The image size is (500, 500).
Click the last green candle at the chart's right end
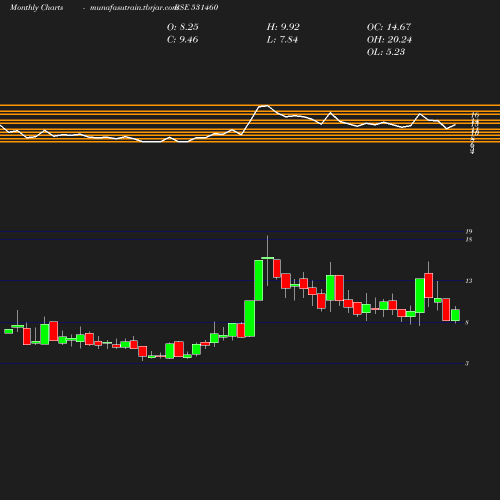point(455,315)
